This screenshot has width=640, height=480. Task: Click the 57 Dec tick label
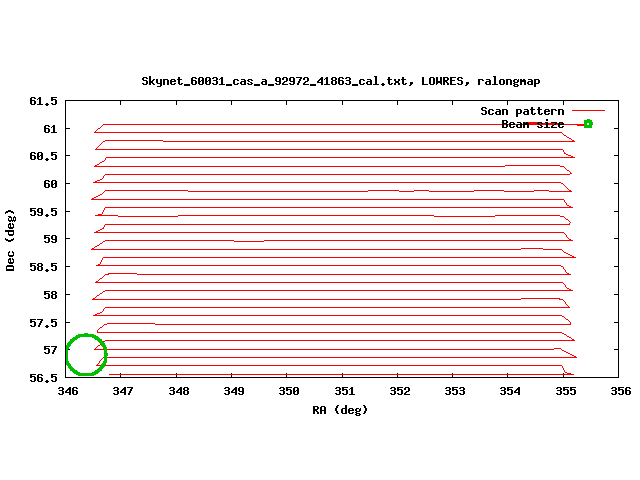tap(50, 350)
